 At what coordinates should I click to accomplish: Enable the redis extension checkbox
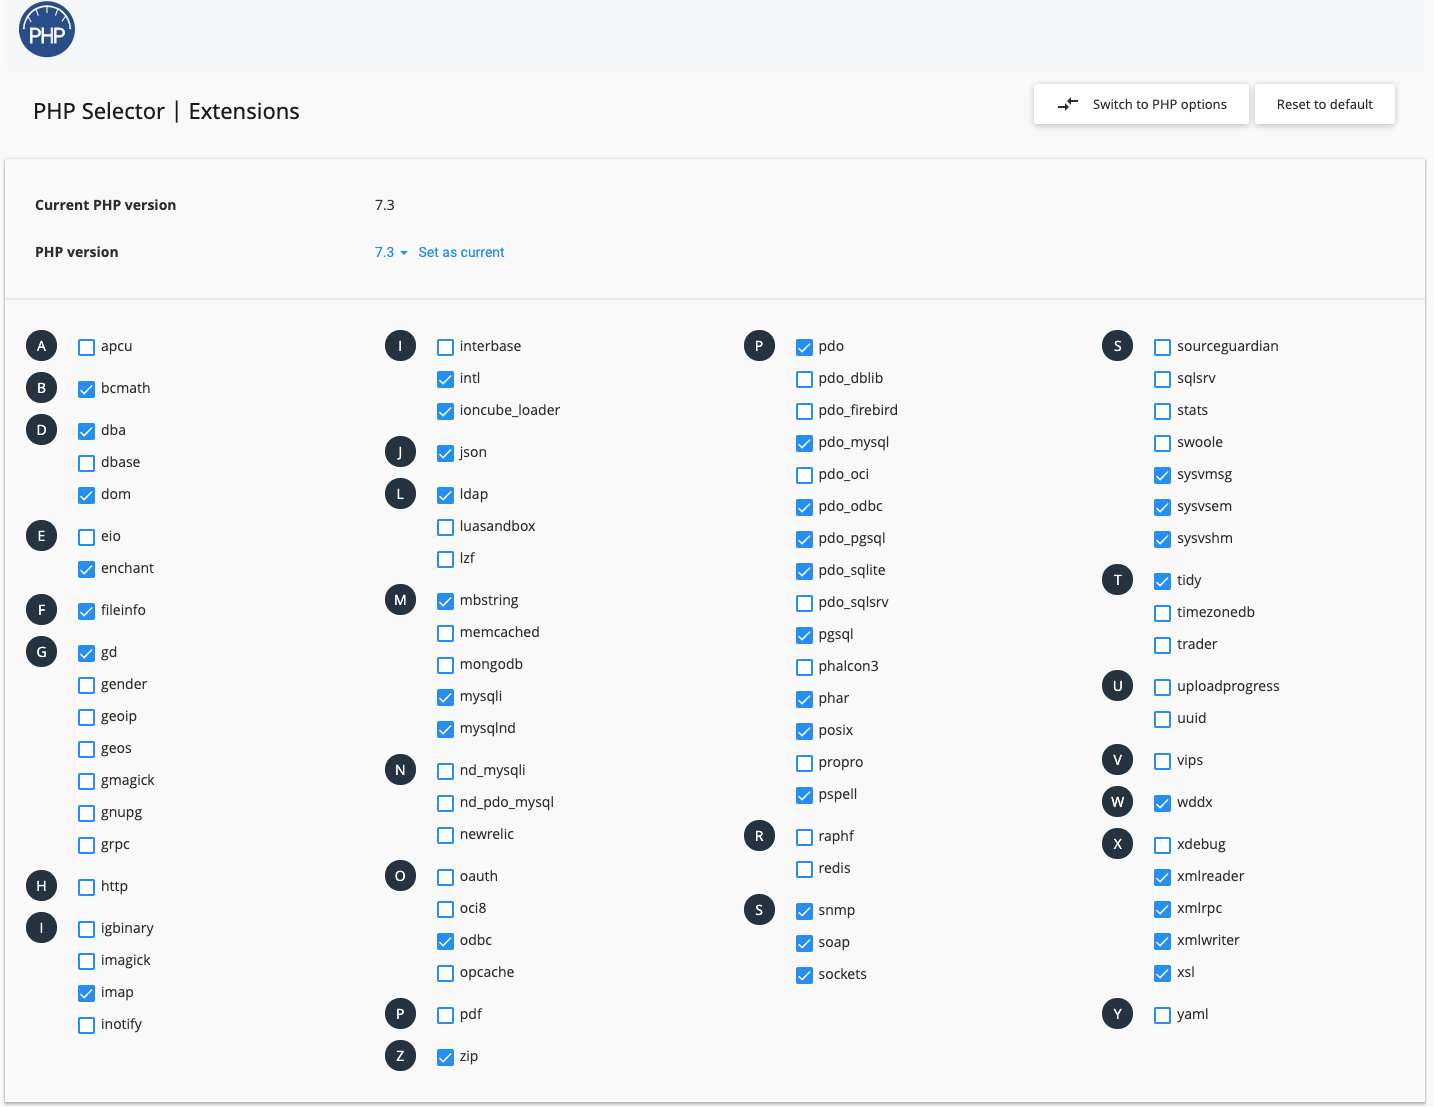pos(805,869)
